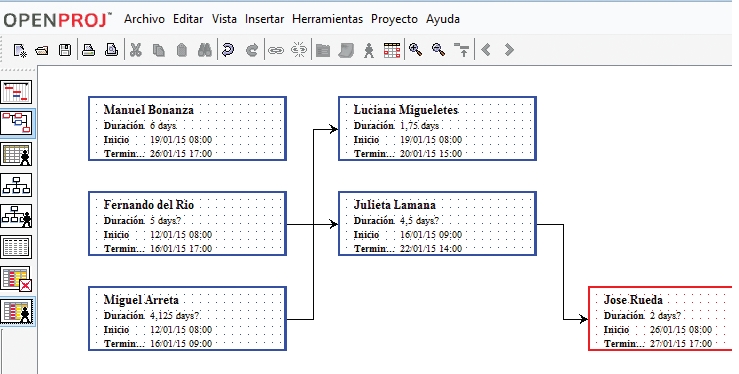
Task: Click the left arrow navigation icon
Action: (486, 49)
